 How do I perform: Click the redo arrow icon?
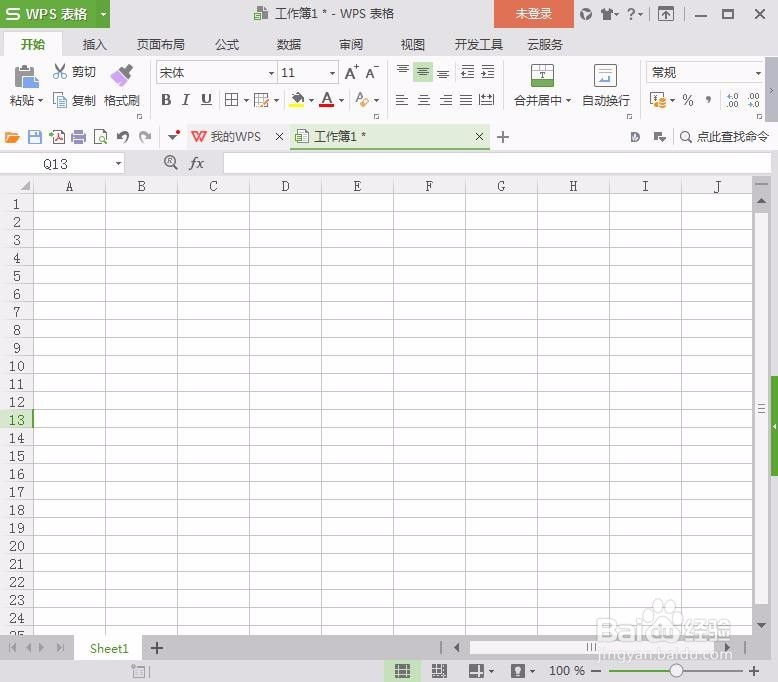coord(145,137)
